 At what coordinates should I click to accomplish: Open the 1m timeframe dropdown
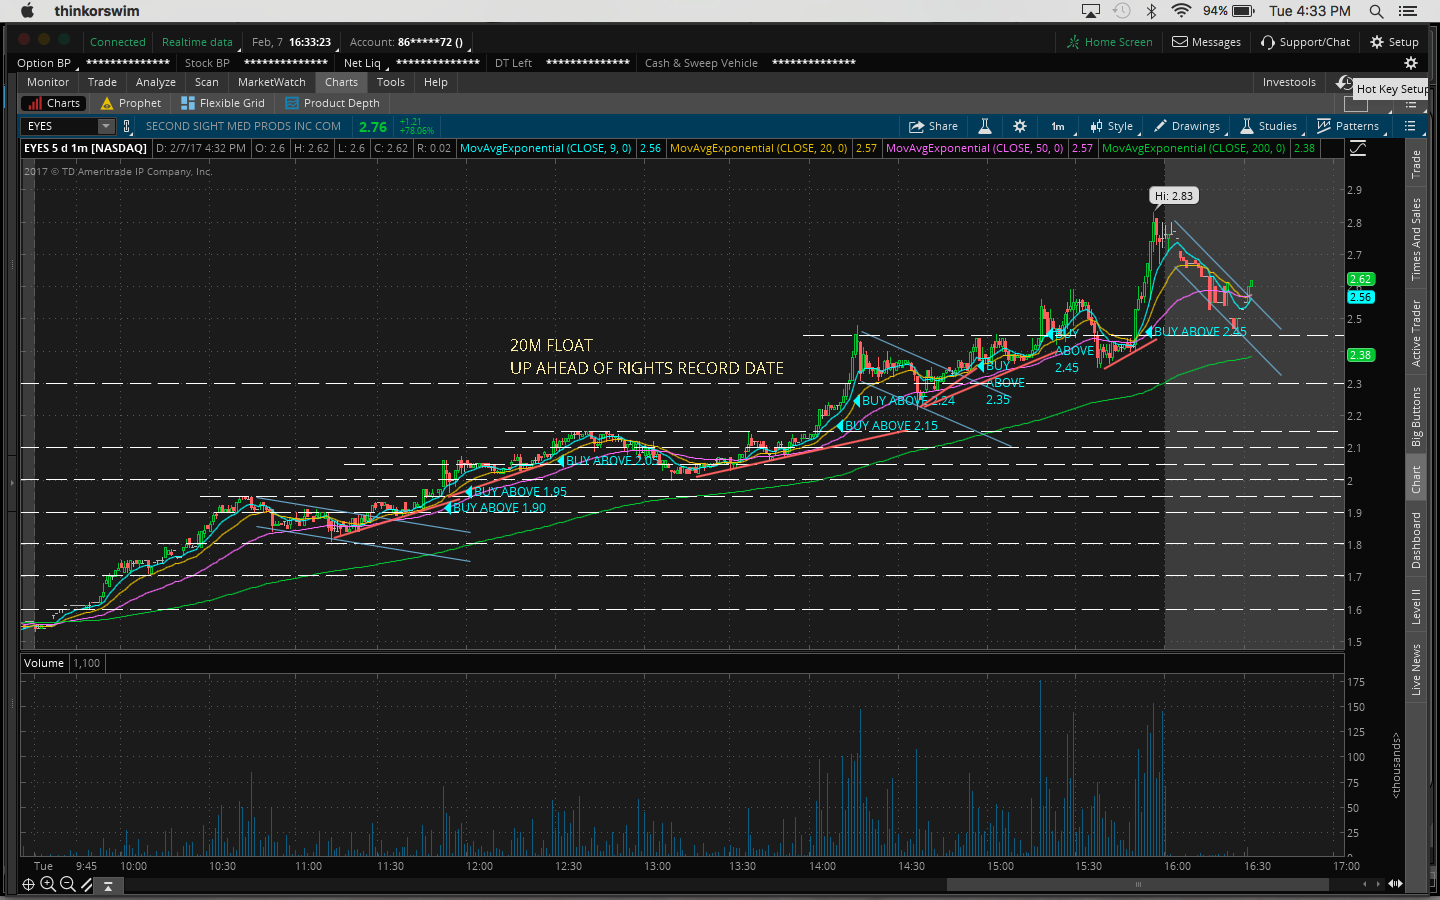pyautogui.click(x=1057, y=126)
